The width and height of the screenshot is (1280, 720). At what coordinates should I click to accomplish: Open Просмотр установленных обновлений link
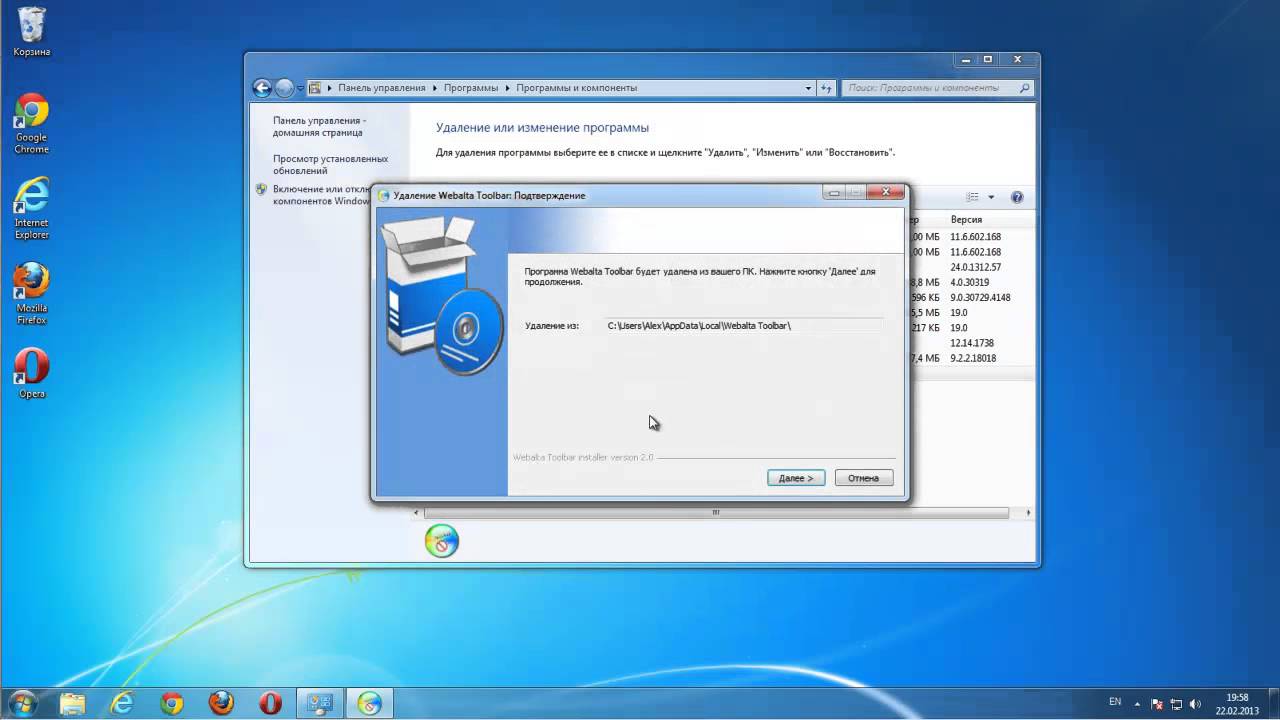tap(330, 164)
